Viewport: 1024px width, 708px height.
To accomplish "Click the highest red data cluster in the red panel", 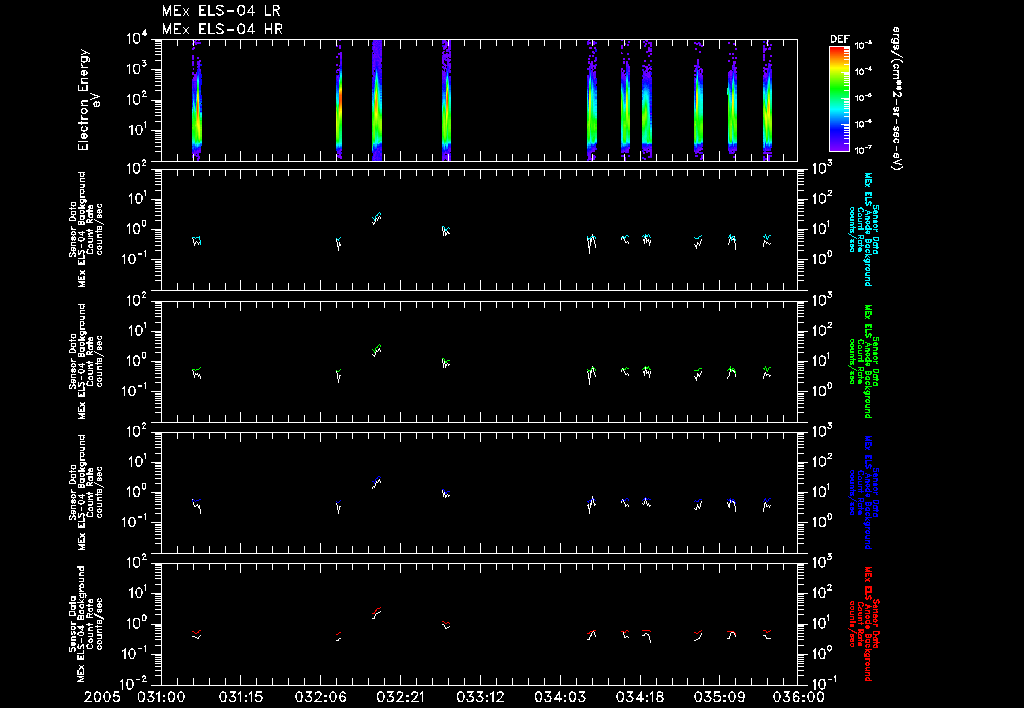I will pyautogui.click(x=376, y=613).
